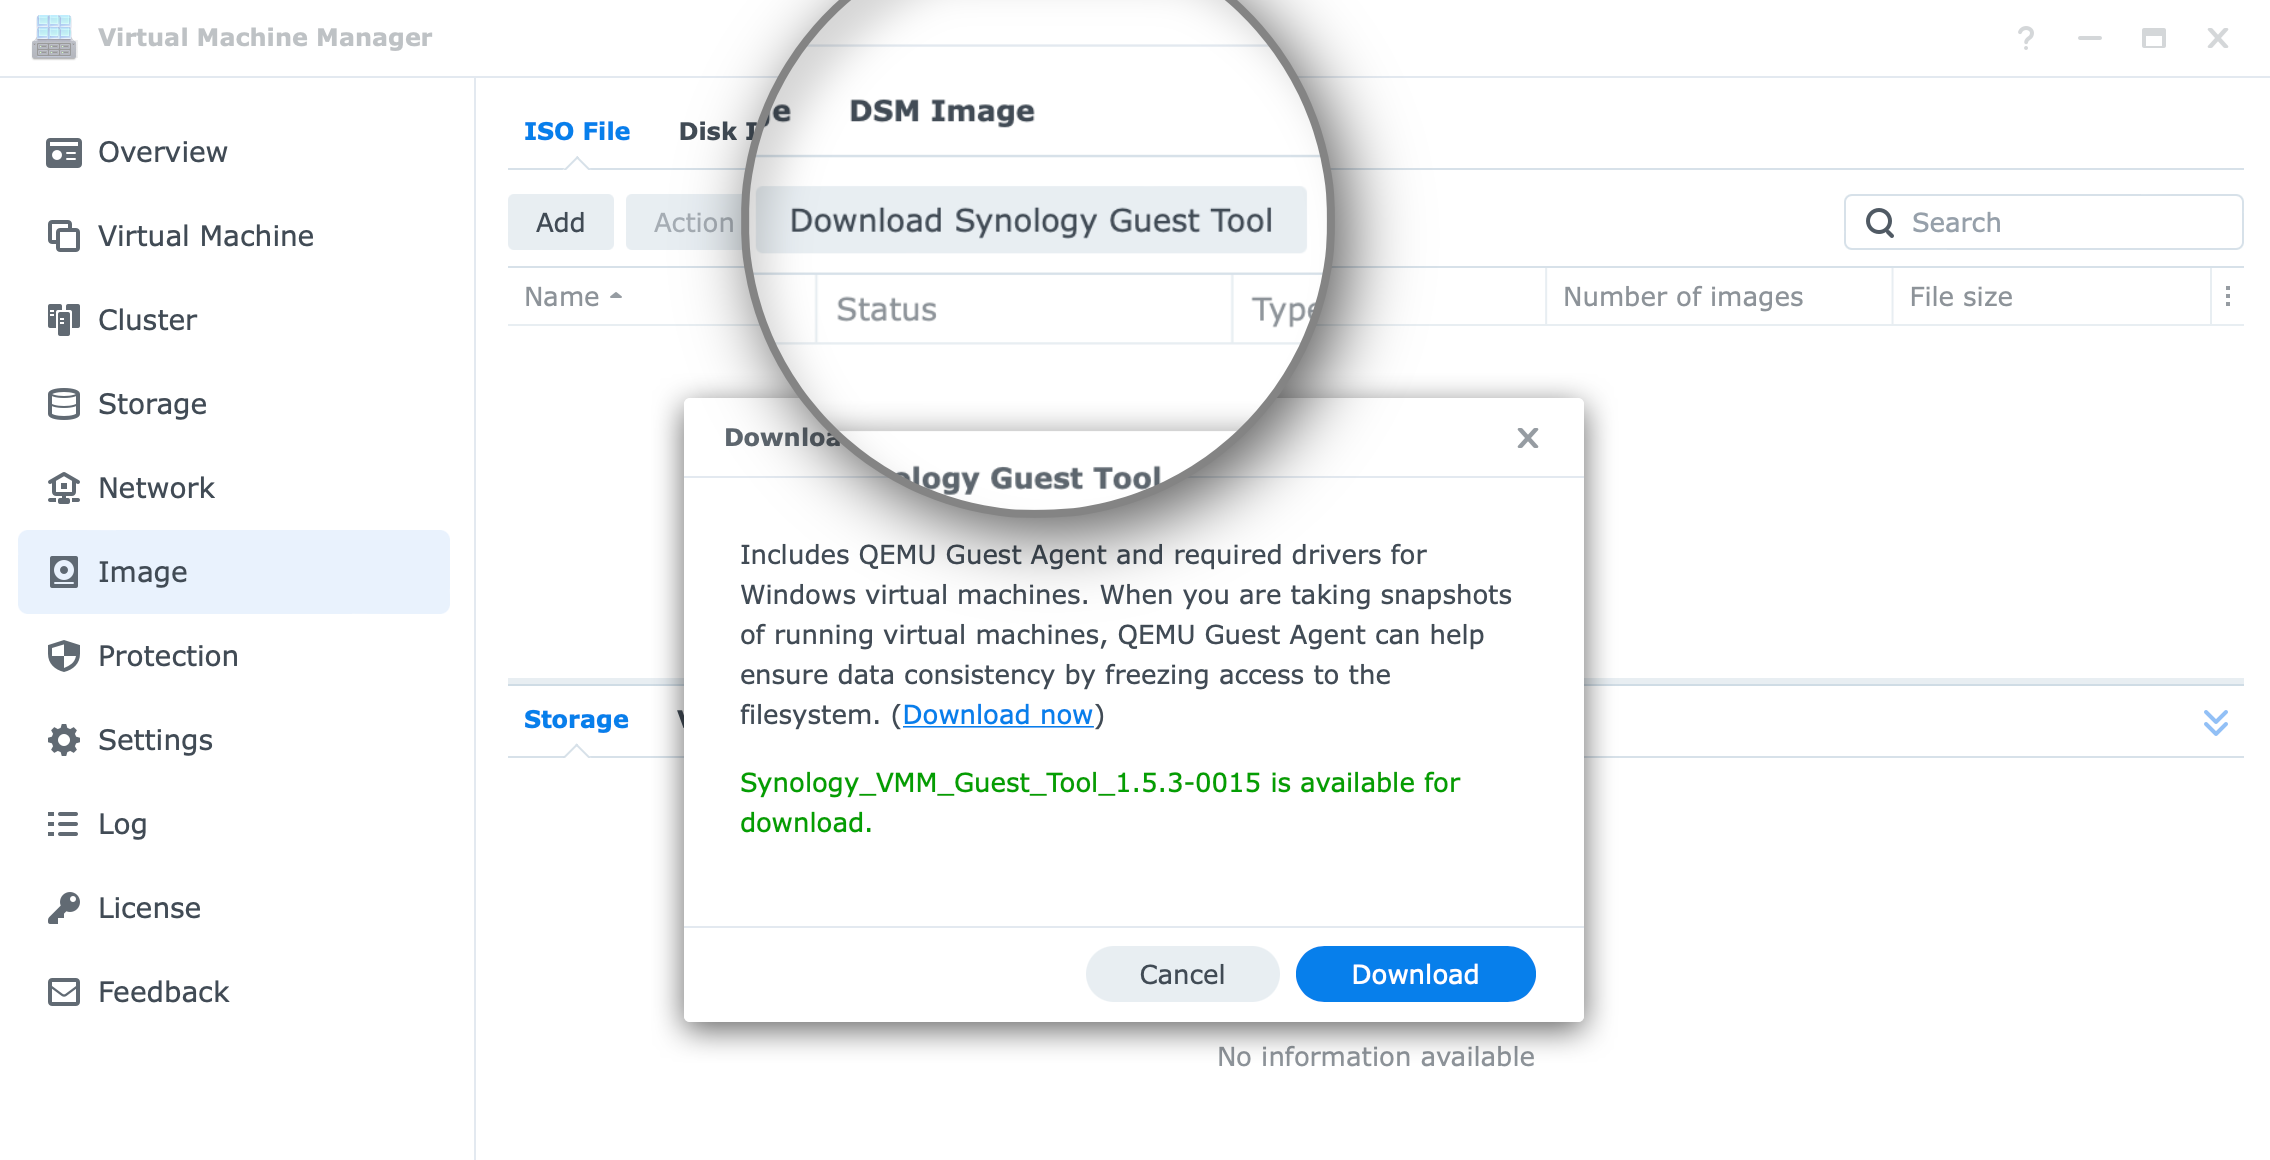This screenshot has width=2270, height=1160.
Task: Open the Network section icon
Action: coord(64,488)
